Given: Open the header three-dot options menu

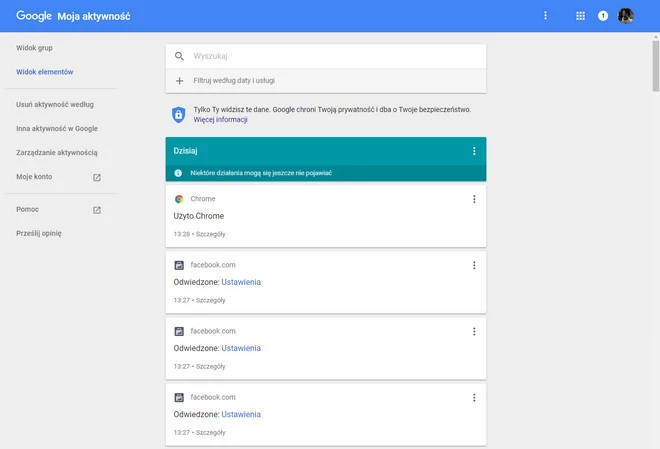Looking at the screenshot, I should click(x=545, y=16).
